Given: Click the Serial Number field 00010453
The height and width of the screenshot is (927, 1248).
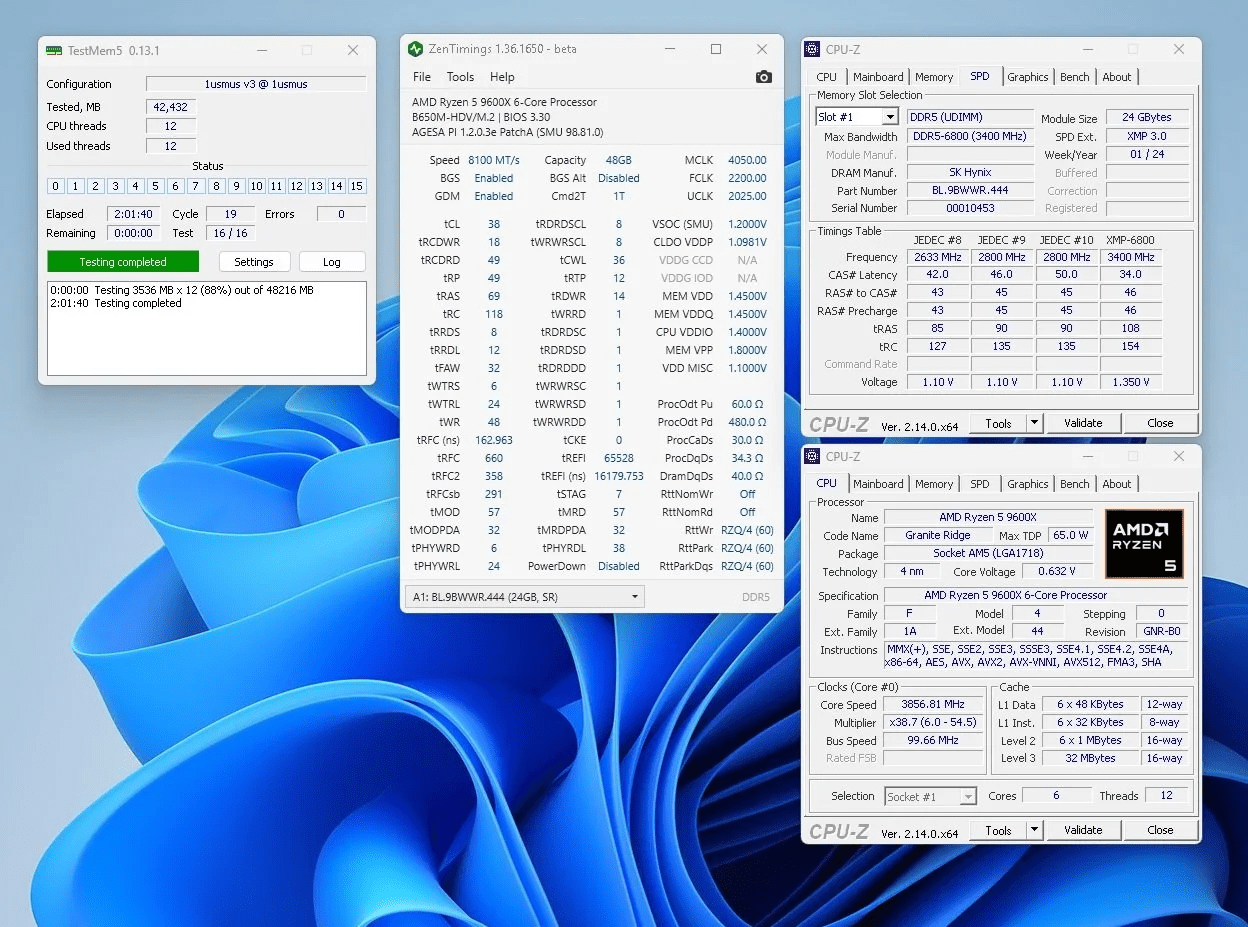Looking at the screenshot, I should click(970, 208).
